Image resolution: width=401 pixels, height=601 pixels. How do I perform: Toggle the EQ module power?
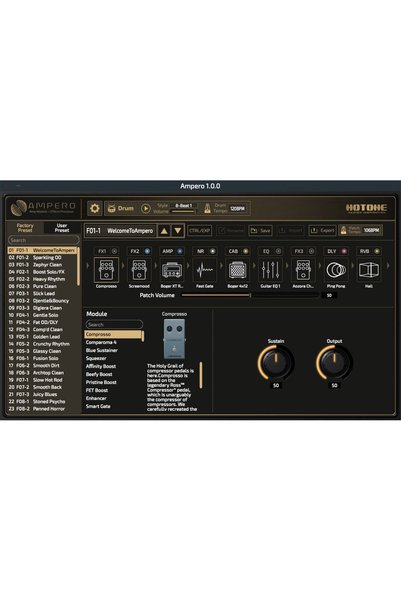click(x=278, y=251)
